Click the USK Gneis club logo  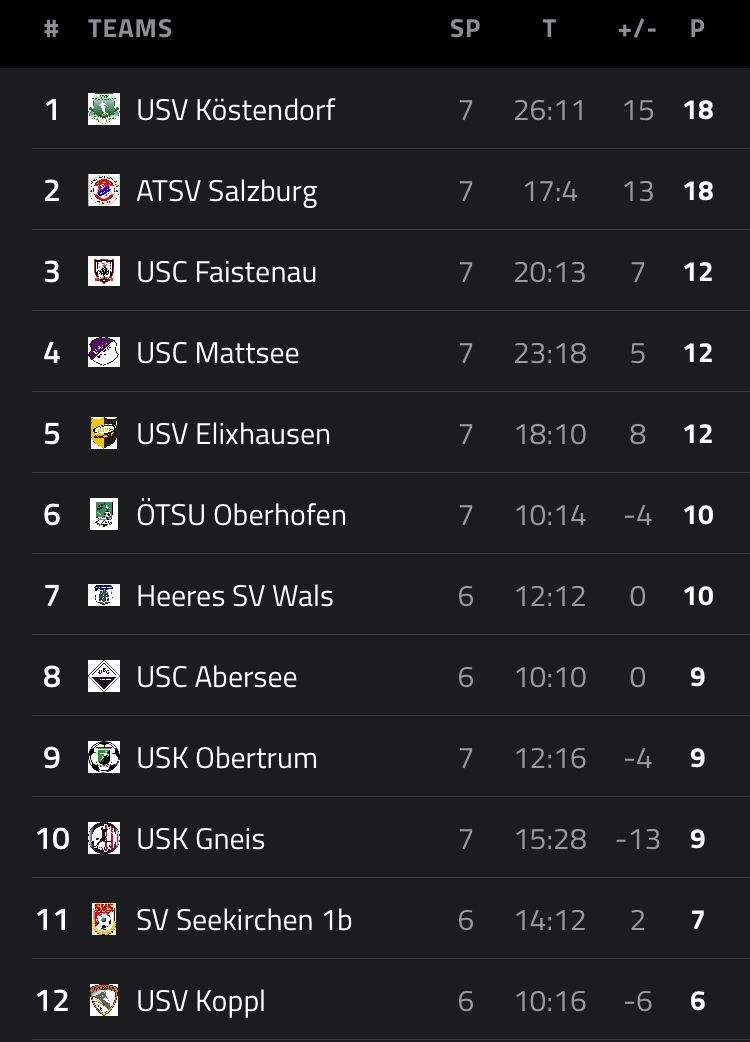click(x=104, y=838)
